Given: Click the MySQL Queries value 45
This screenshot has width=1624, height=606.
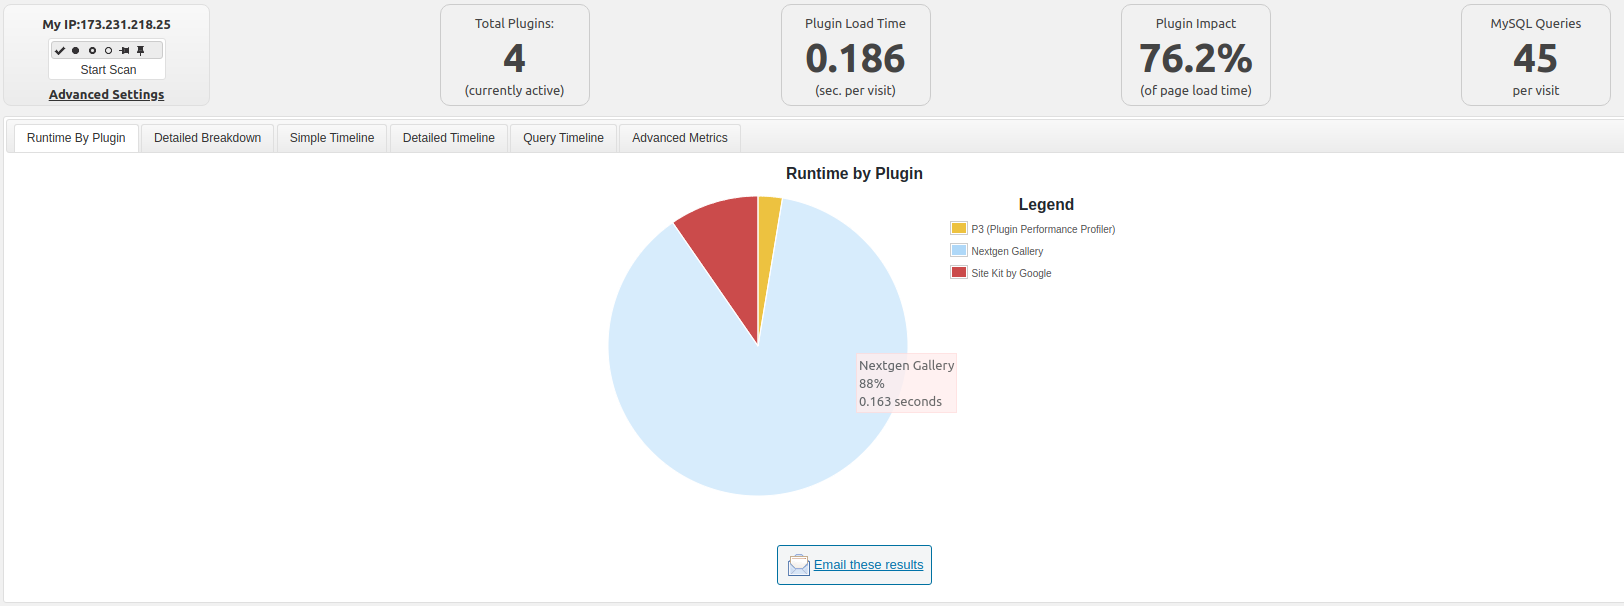Looking at the screenshot, I should pos(1536,58).
